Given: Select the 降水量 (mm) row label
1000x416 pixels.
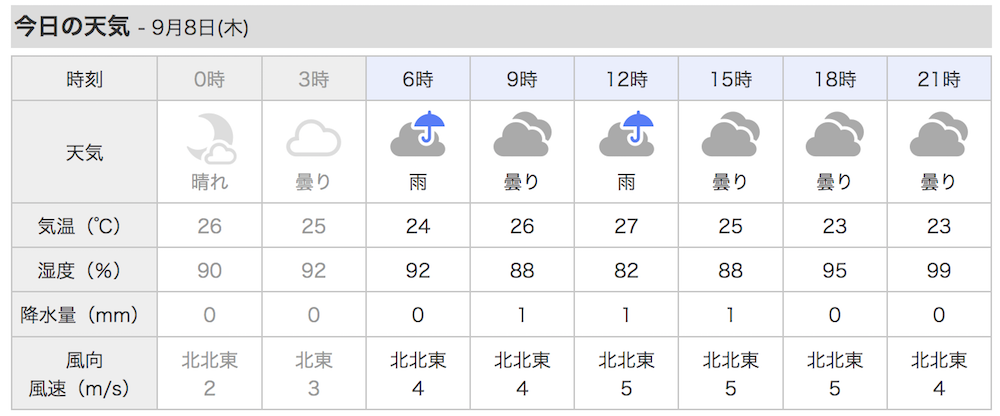Looking at the screenshot, I should coord(84,315).
